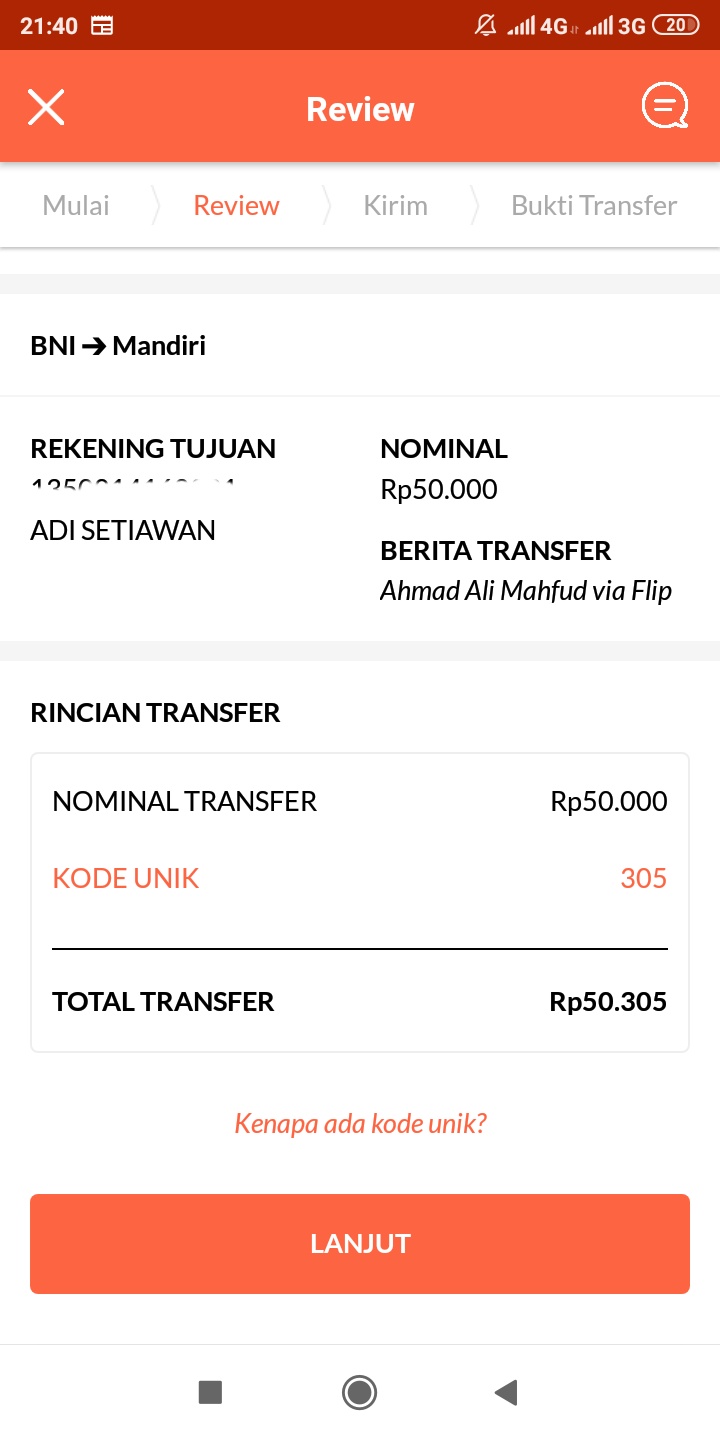Open the Bukti Transfer step

pos(594,206)
